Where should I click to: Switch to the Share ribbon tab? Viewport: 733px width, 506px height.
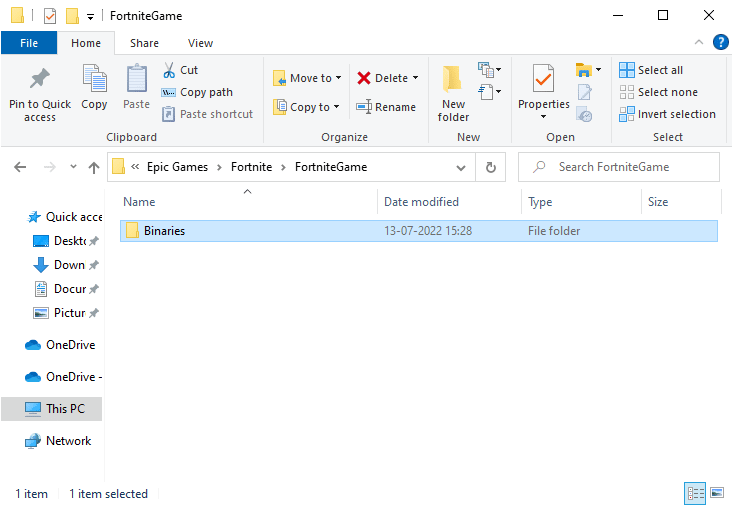click(x=144, y=43)
